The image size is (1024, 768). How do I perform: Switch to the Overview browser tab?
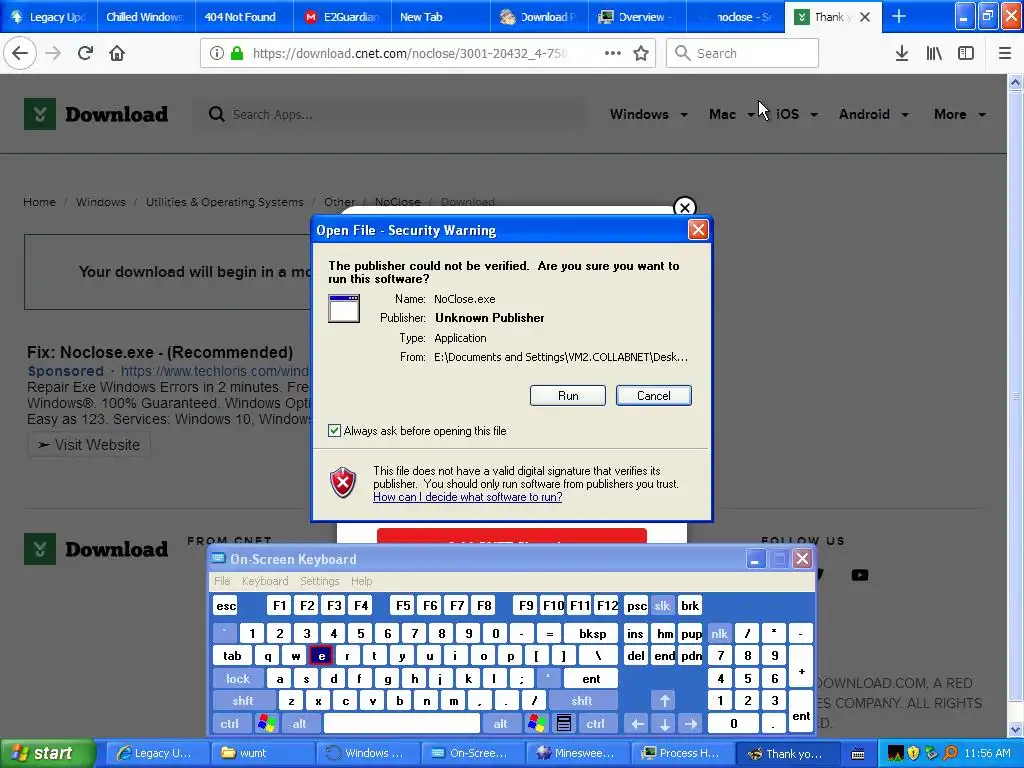point(637,16)
